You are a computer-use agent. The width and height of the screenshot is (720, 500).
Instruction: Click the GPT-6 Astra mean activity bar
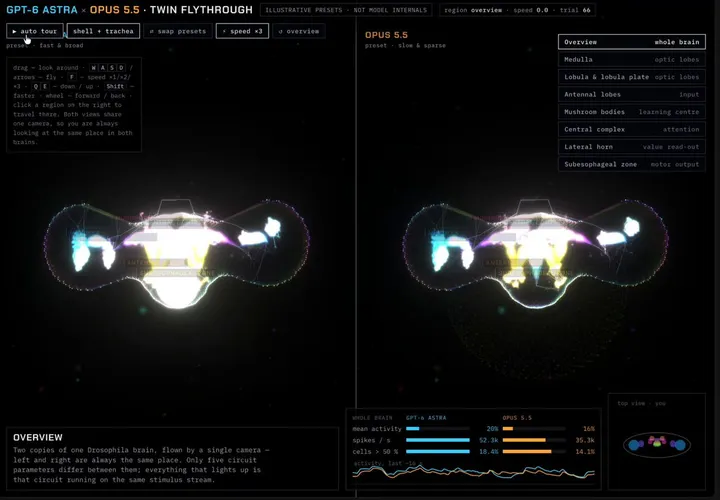tap(438, 429)
